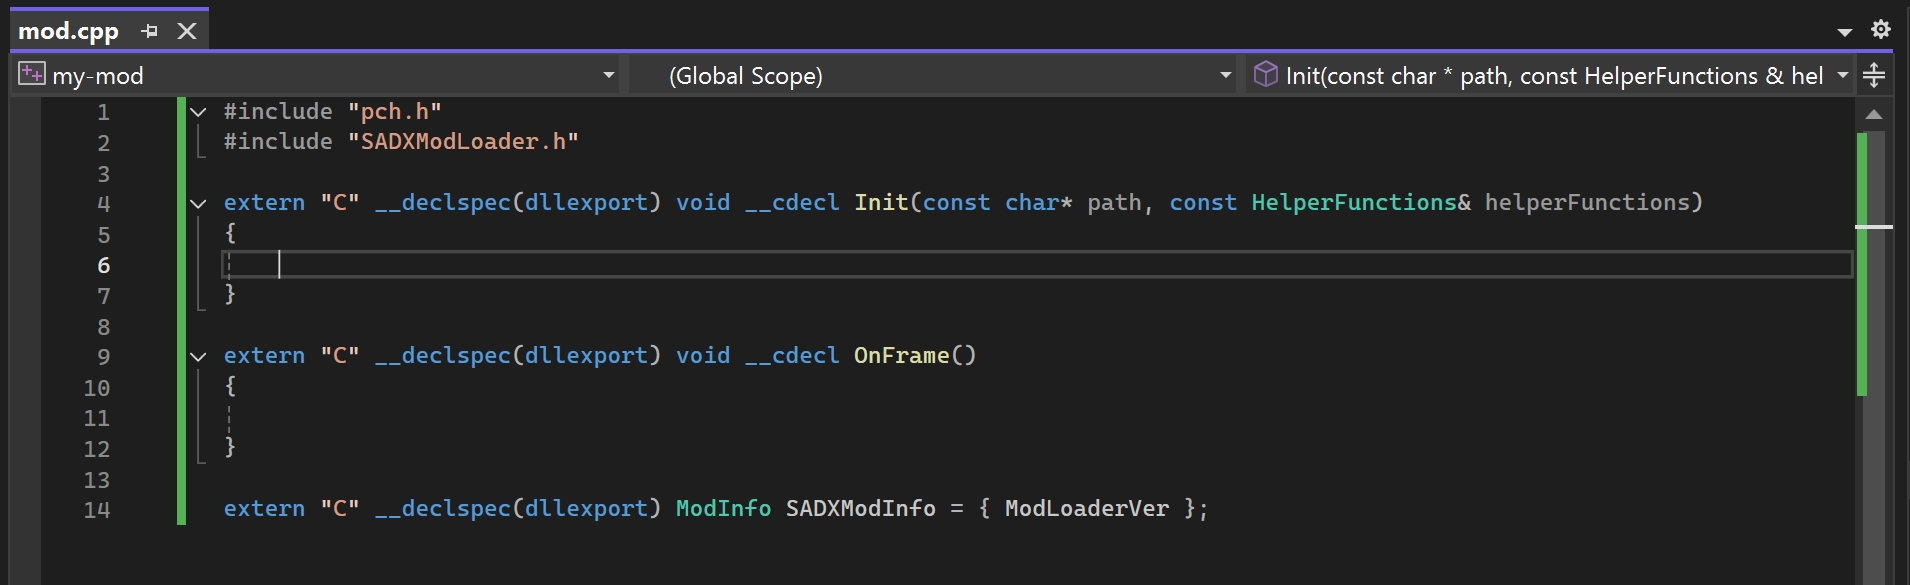
Task: Open the editor settings gear
Action: [1881, 29]
